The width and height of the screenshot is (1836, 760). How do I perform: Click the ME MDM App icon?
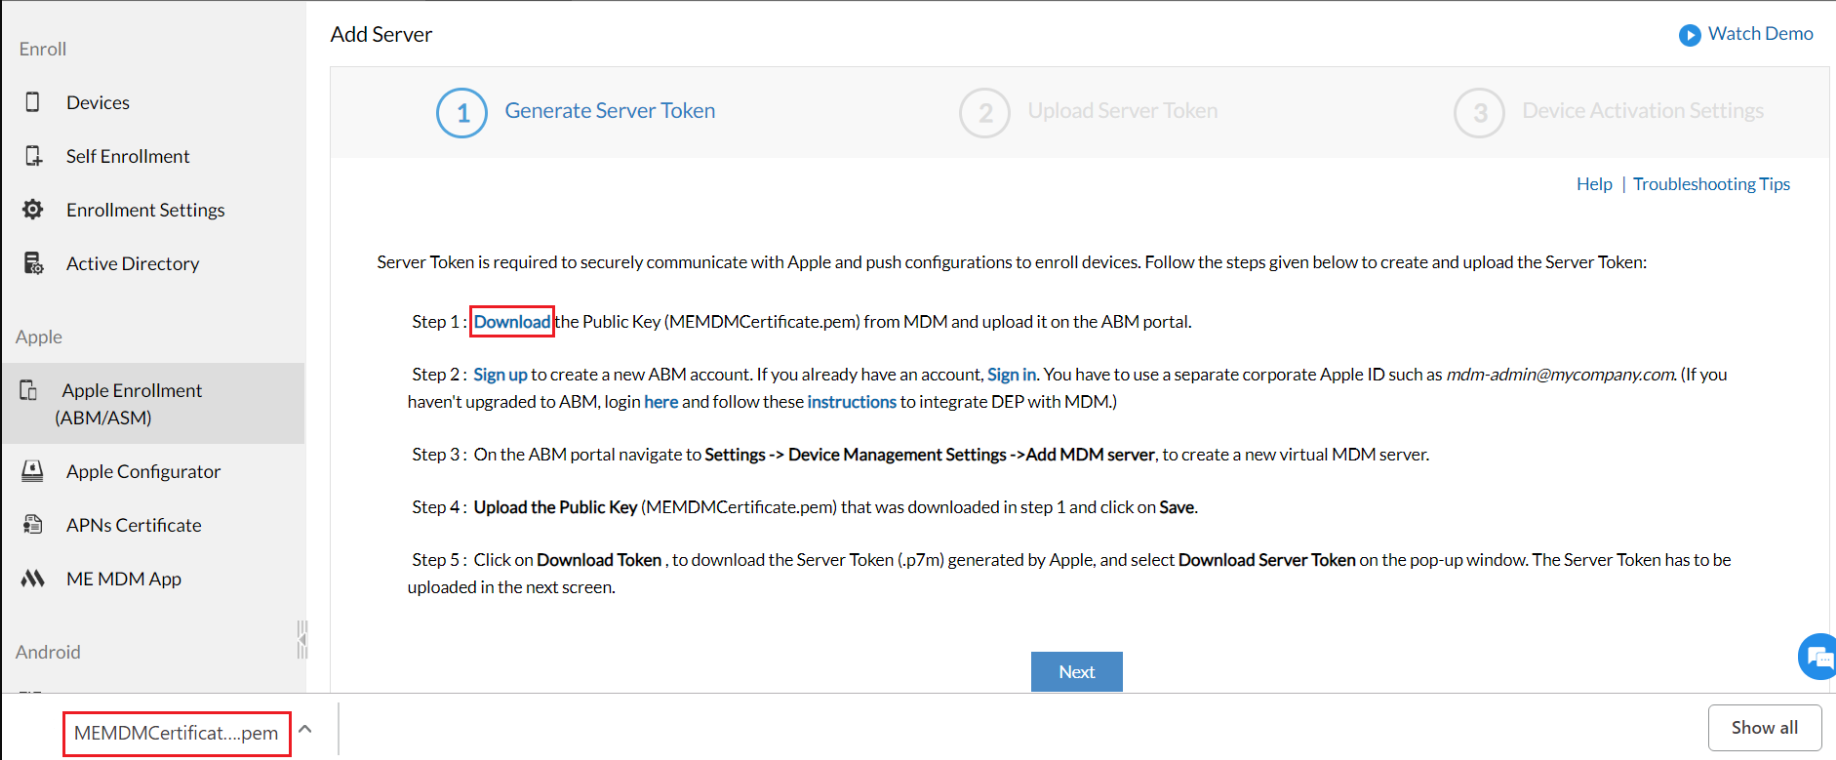coord(33,578)
